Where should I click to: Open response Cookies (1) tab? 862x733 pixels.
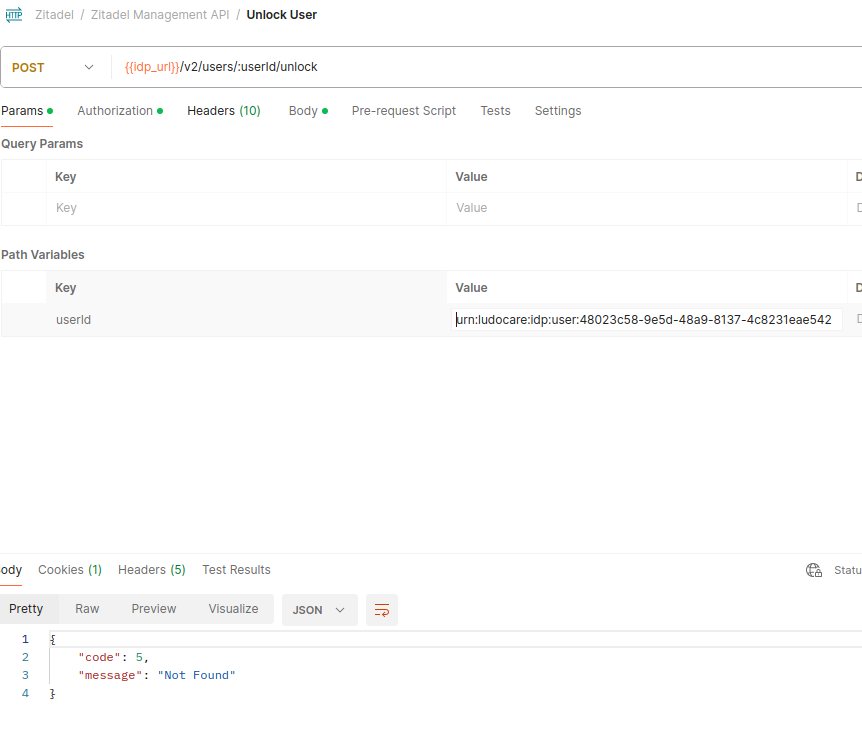(x=70, y=570)
